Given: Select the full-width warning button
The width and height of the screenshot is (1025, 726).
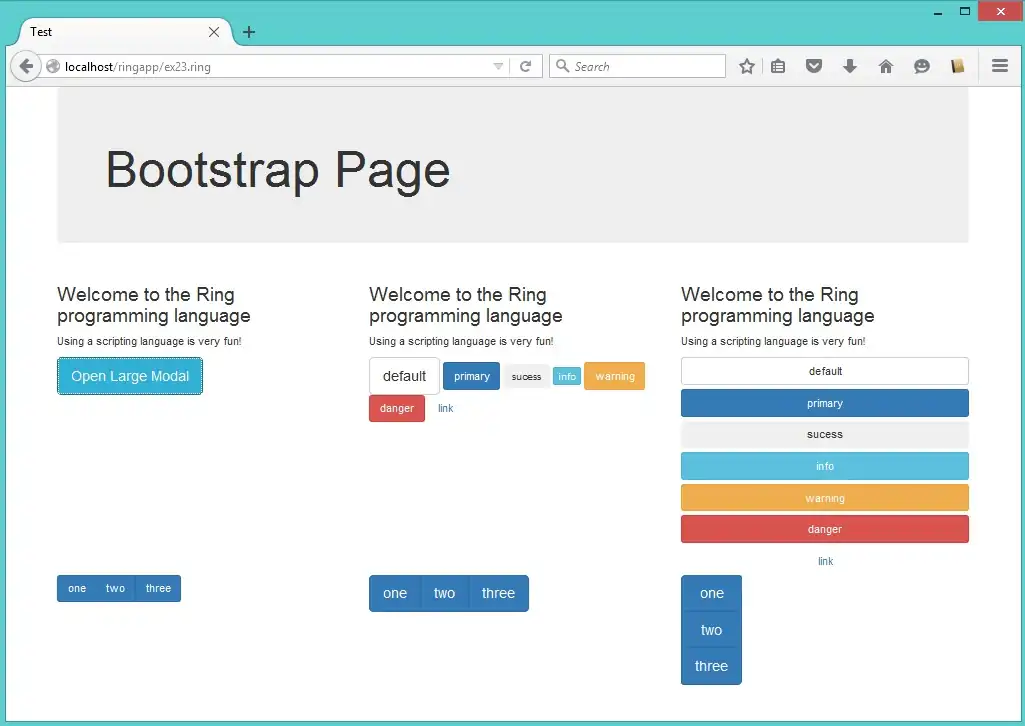Looking at the screenshot, I should [x=824, y=498].
